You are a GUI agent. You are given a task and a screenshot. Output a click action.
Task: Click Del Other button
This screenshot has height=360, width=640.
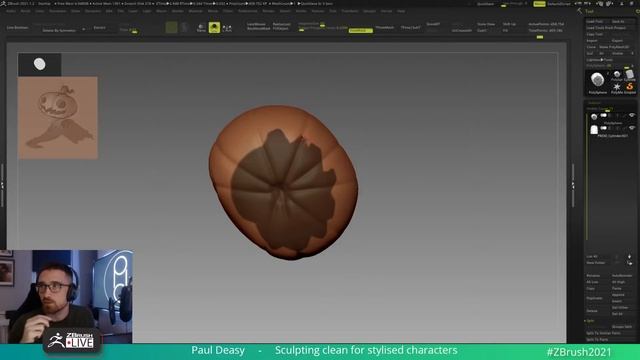[620, 307]
